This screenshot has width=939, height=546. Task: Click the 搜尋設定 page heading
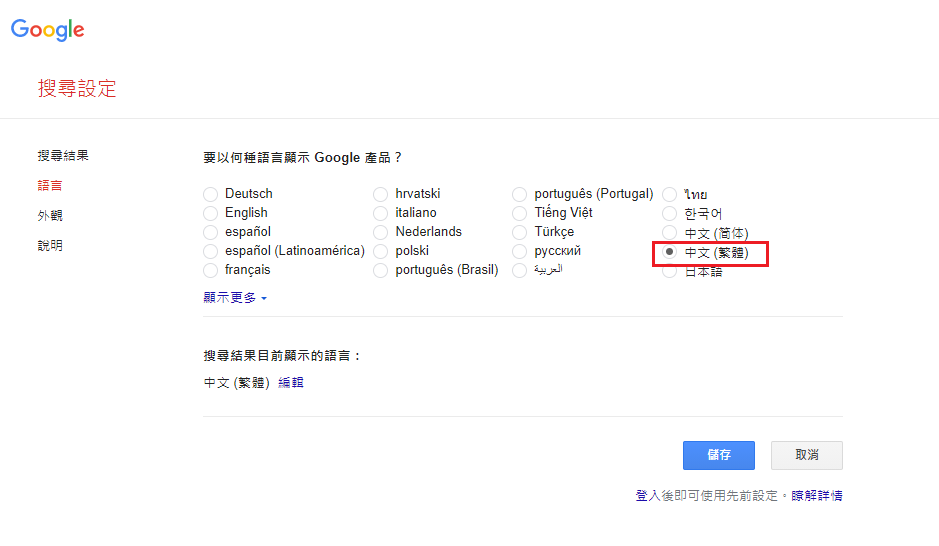click(x=77, y=89)
